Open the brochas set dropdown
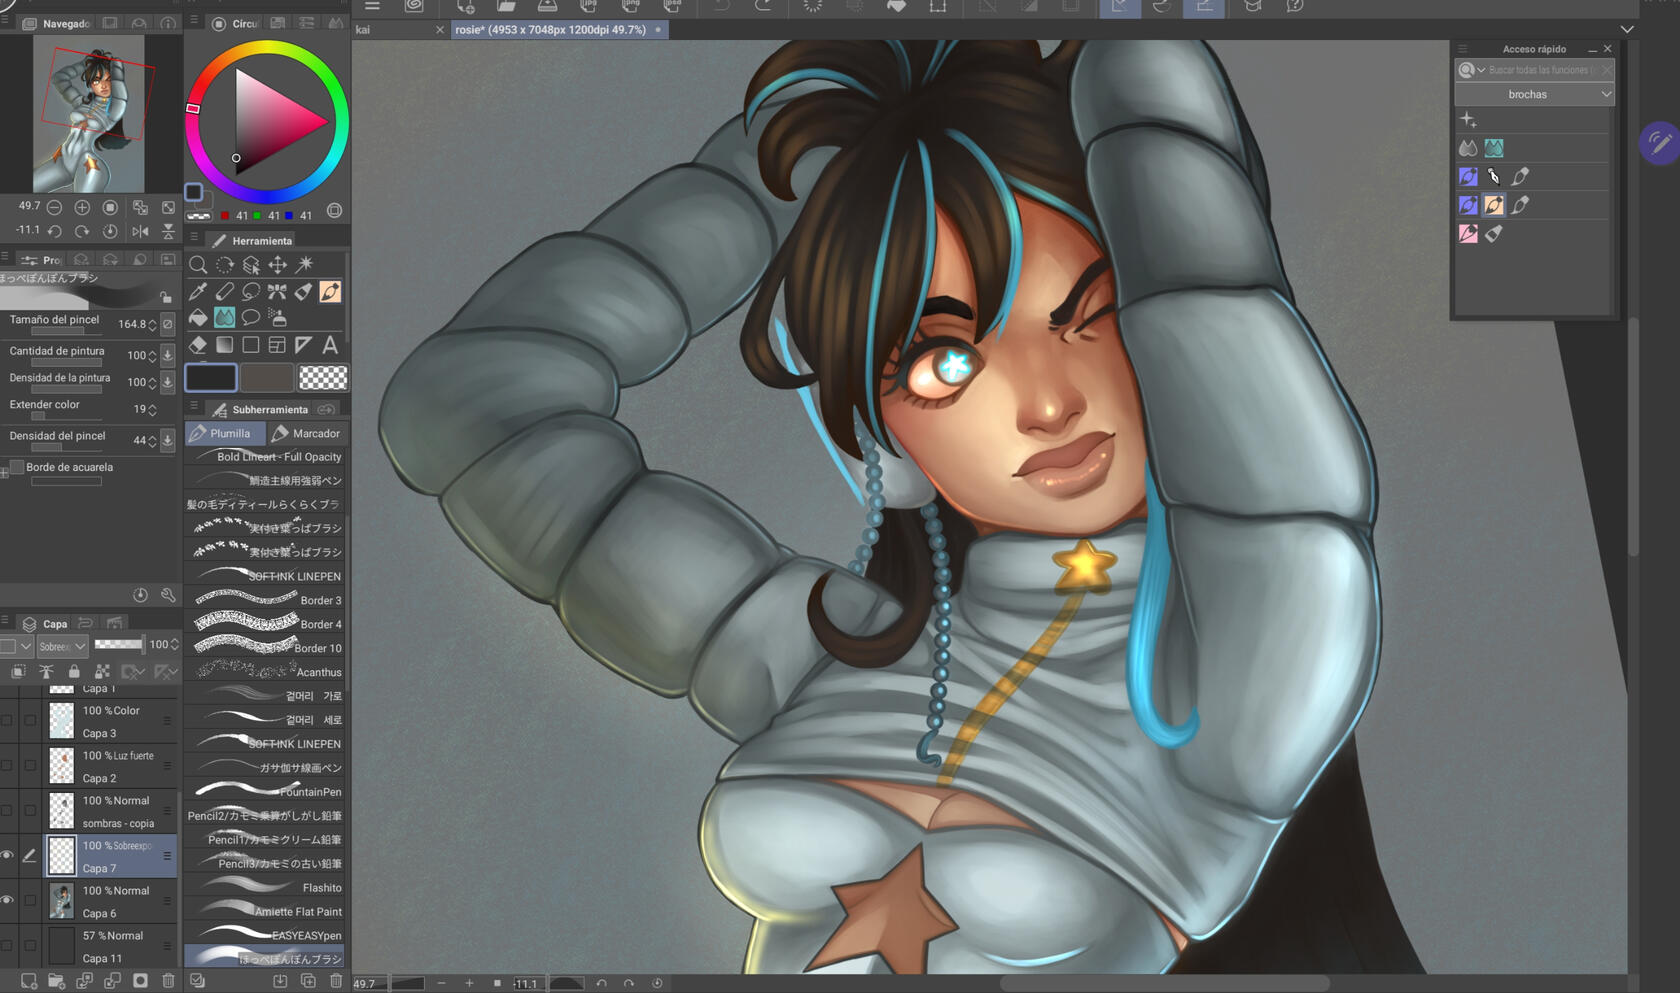 [x=1535, y=94]
